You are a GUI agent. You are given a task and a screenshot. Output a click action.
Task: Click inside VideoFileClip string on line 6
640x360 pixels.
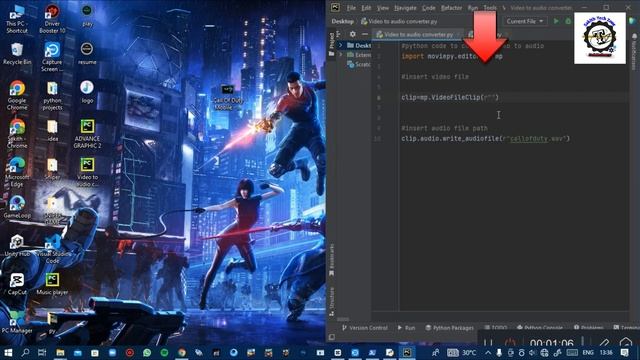click(x=491, y=97)
